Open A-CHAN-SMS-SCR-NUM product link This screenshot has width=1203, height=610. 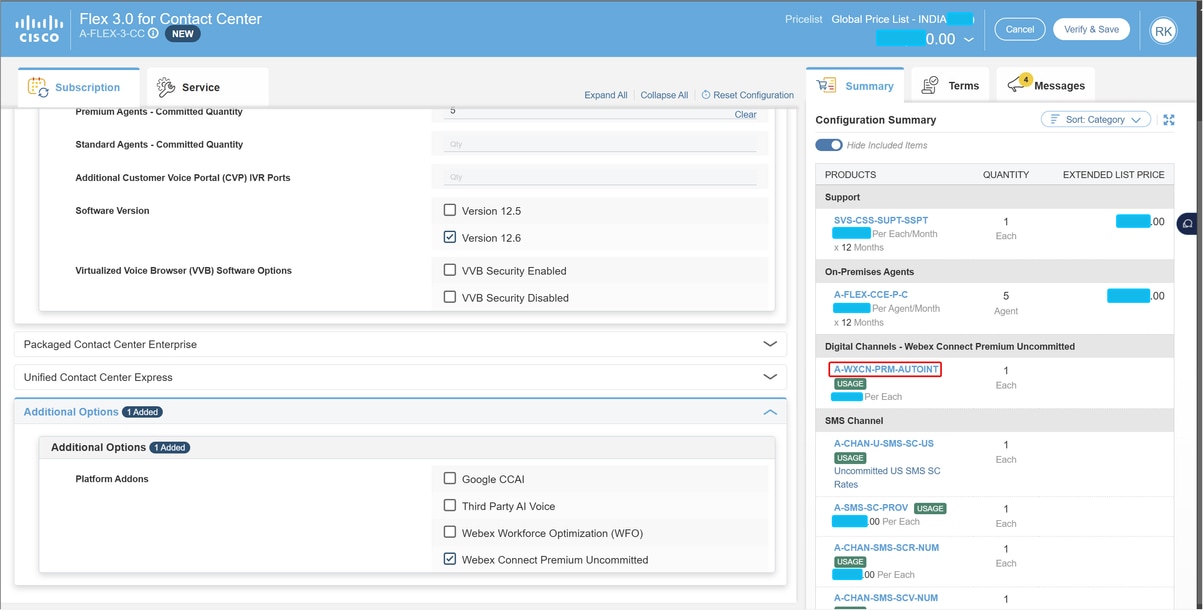[x=886, y=548]
